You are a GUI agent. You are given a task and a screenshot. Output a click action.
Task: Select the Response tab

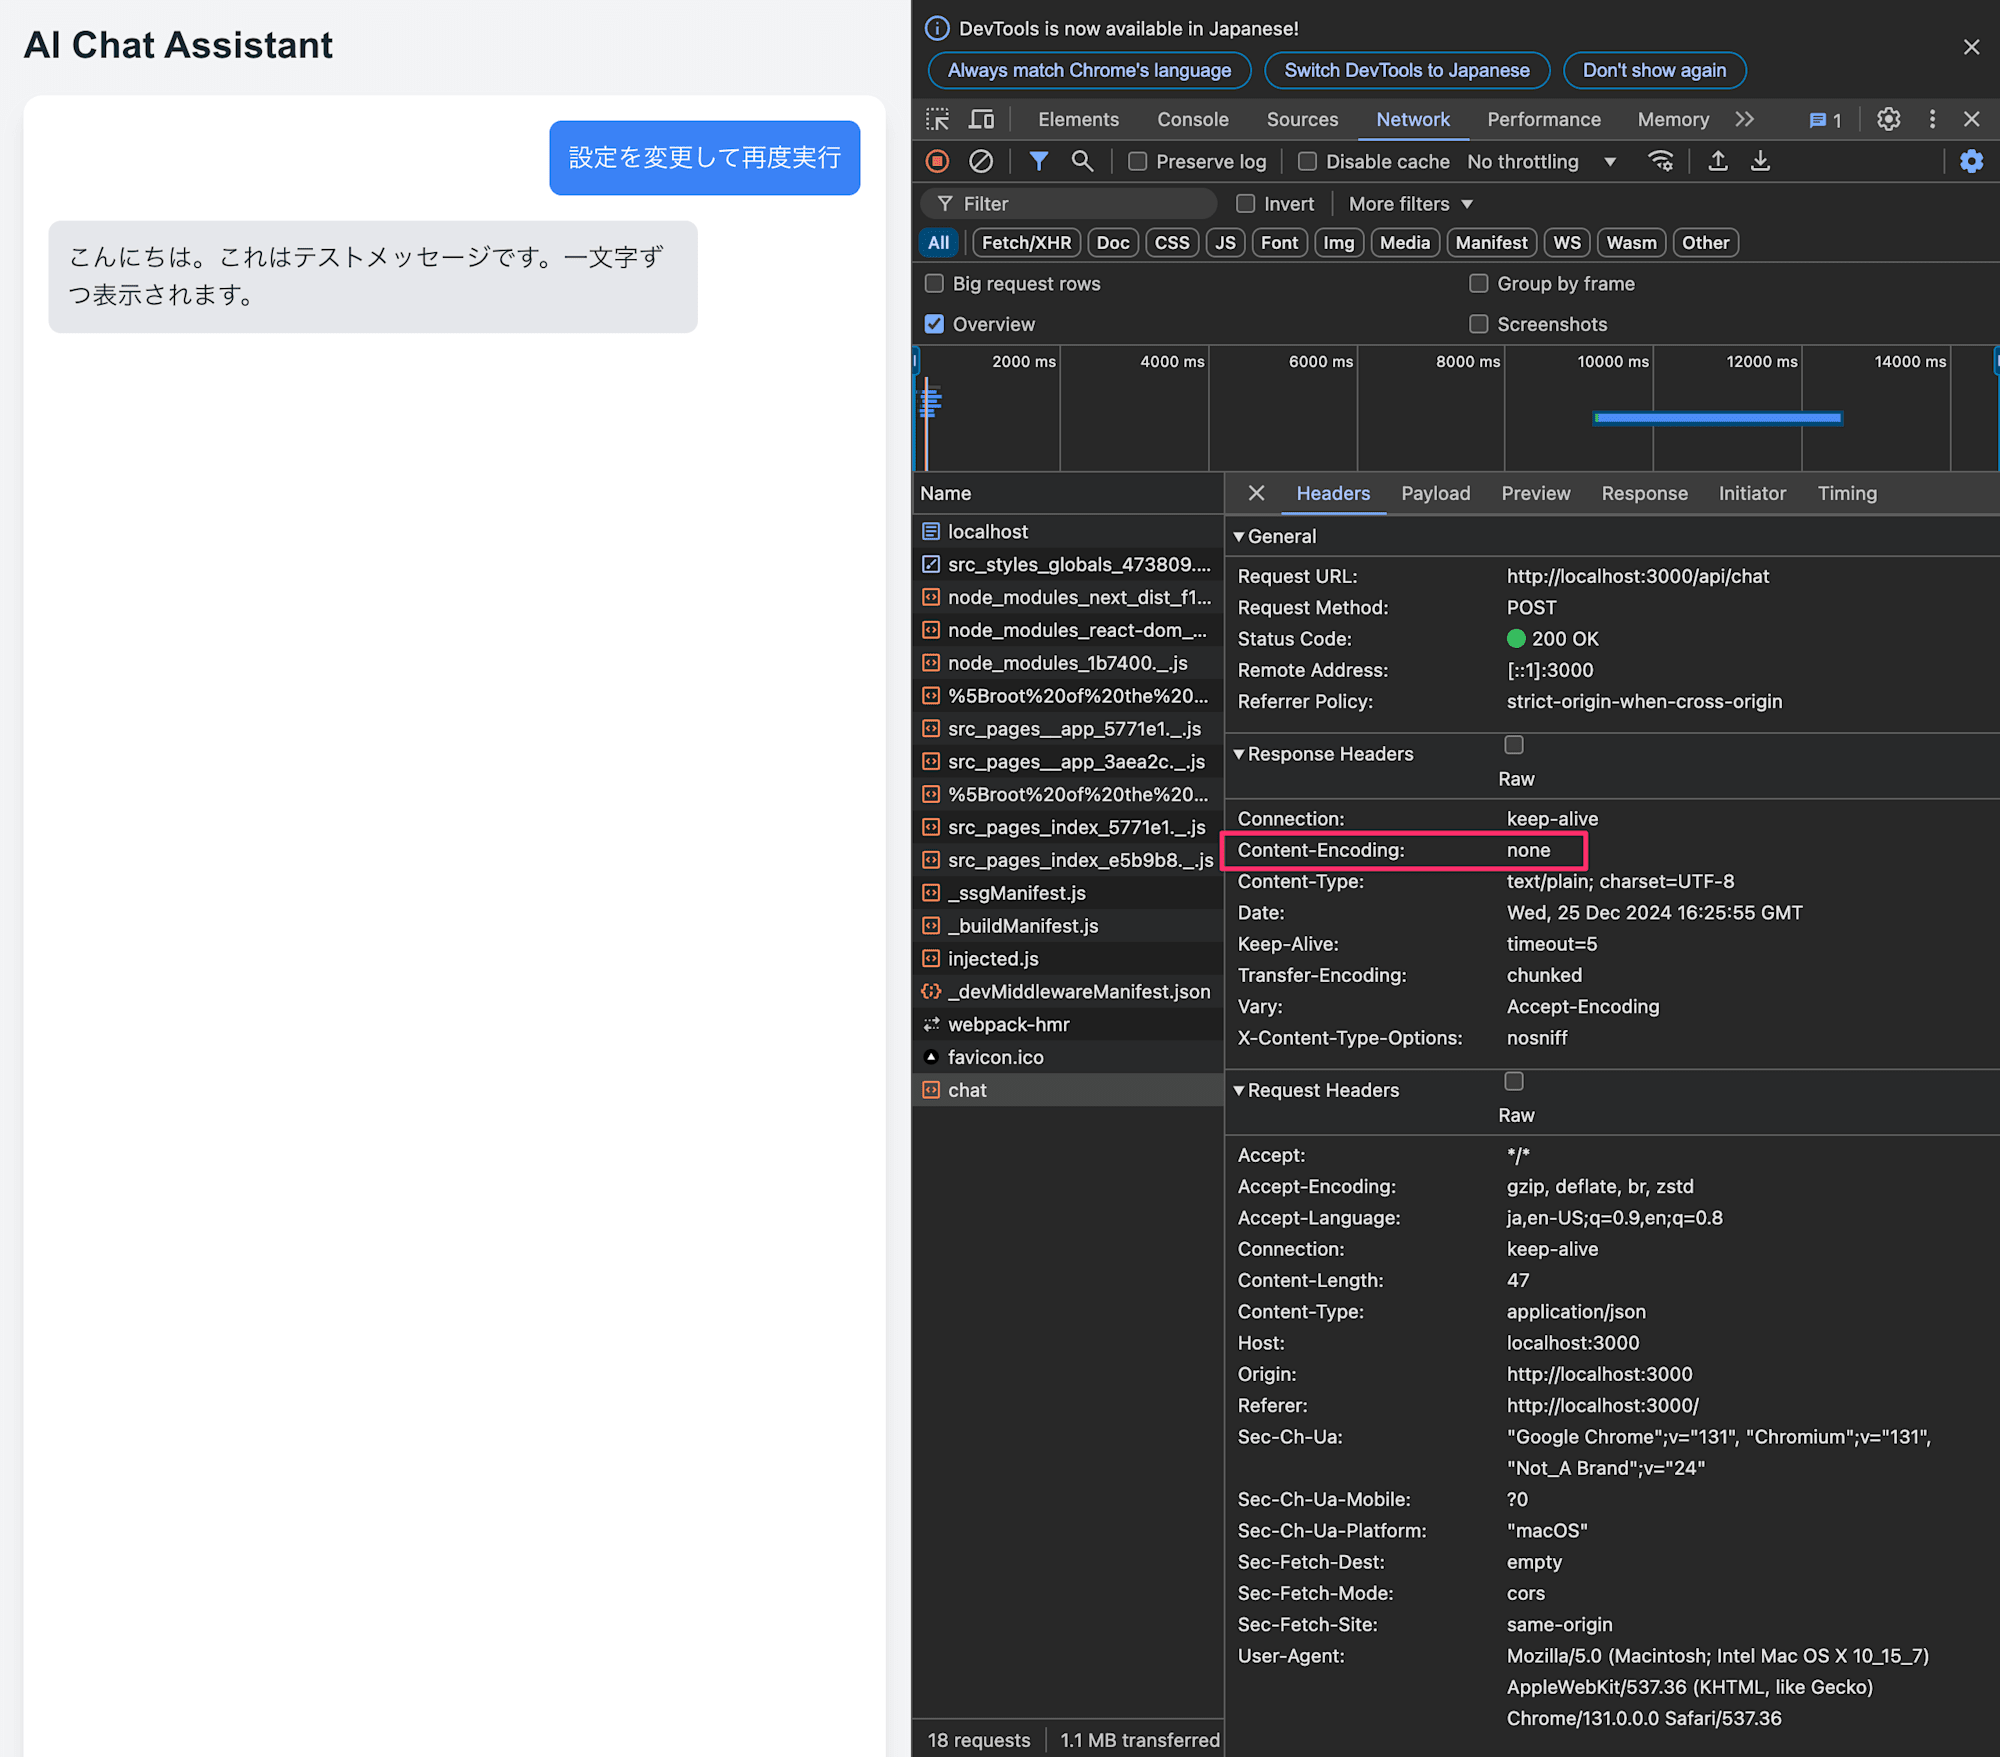point(1641,493)
